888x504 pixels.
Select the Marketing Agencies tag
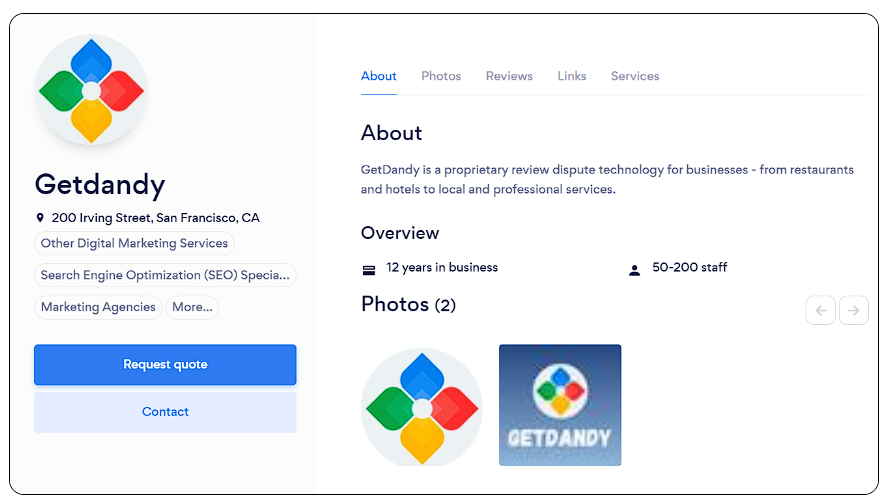tap(98, 307)
